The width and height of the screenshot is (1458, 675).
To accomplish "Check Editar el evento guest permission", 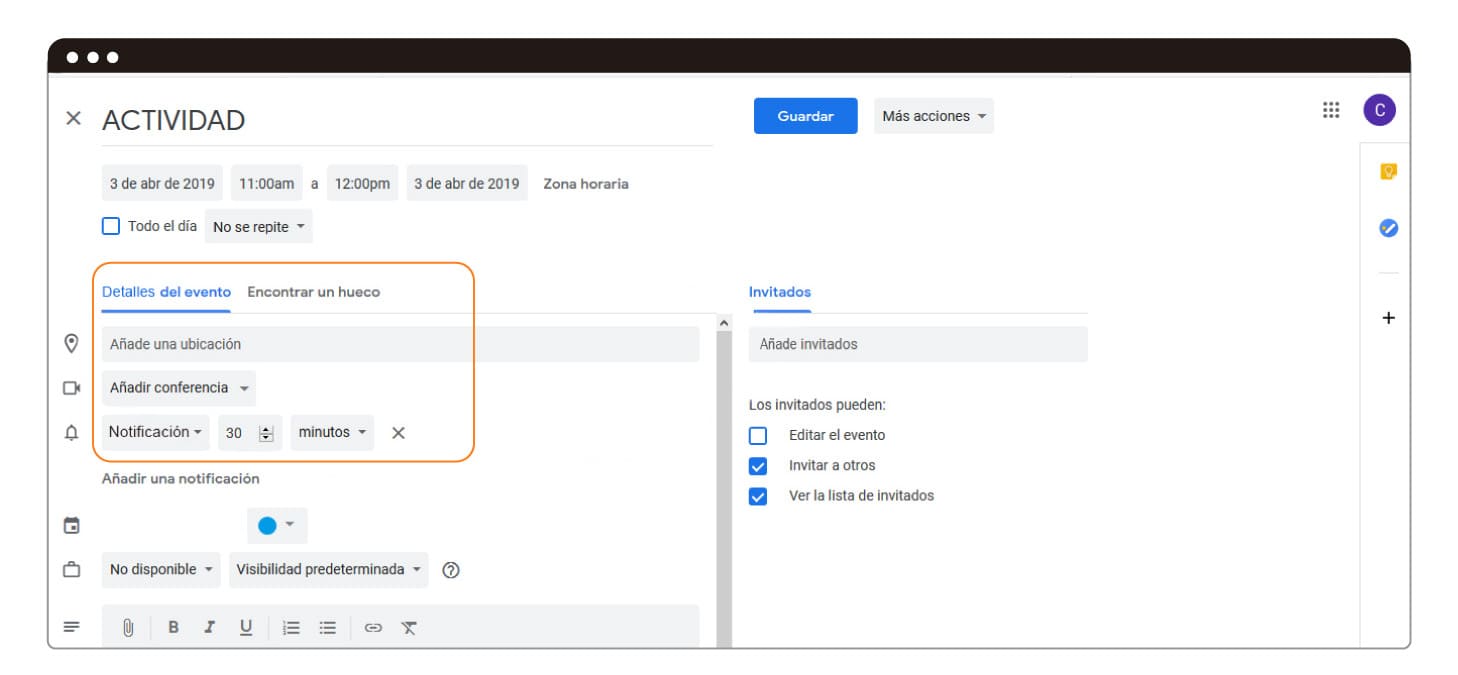I will coord(758,436).
